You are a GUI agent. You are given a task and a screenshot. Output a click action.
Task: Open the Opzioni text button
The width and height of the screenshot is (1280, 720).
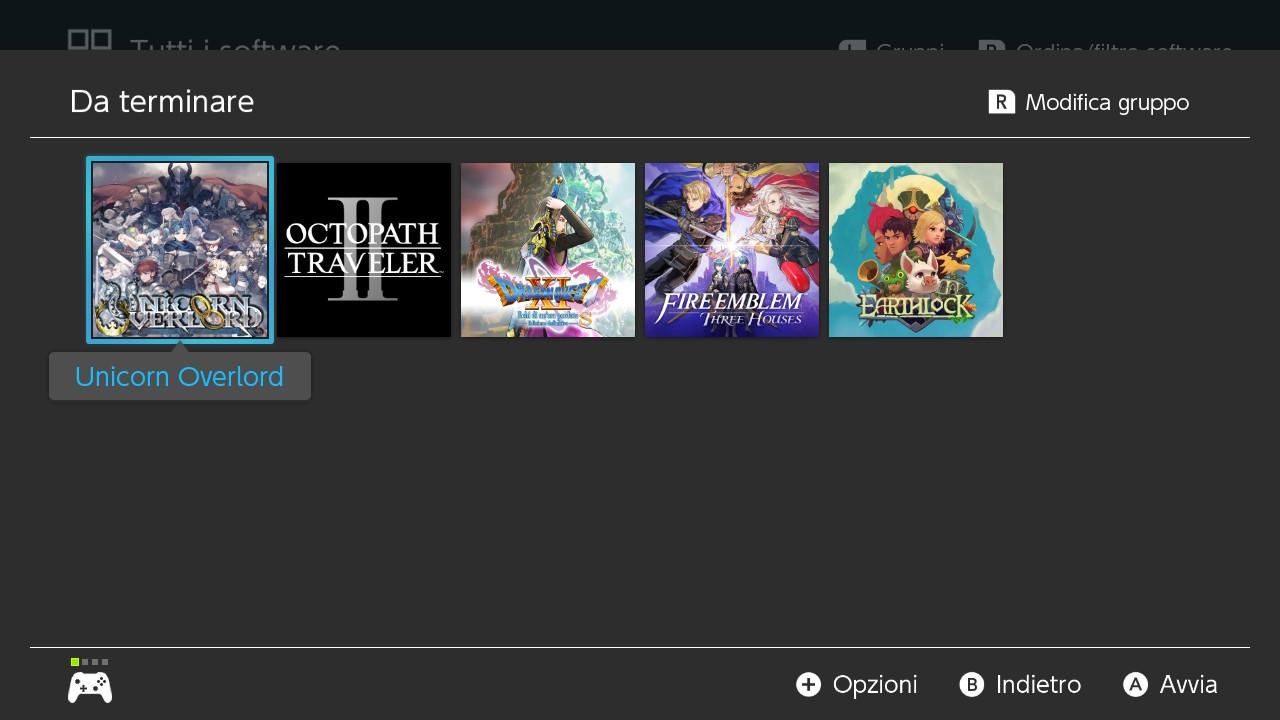pyautogui.click(x=875, y=684)
